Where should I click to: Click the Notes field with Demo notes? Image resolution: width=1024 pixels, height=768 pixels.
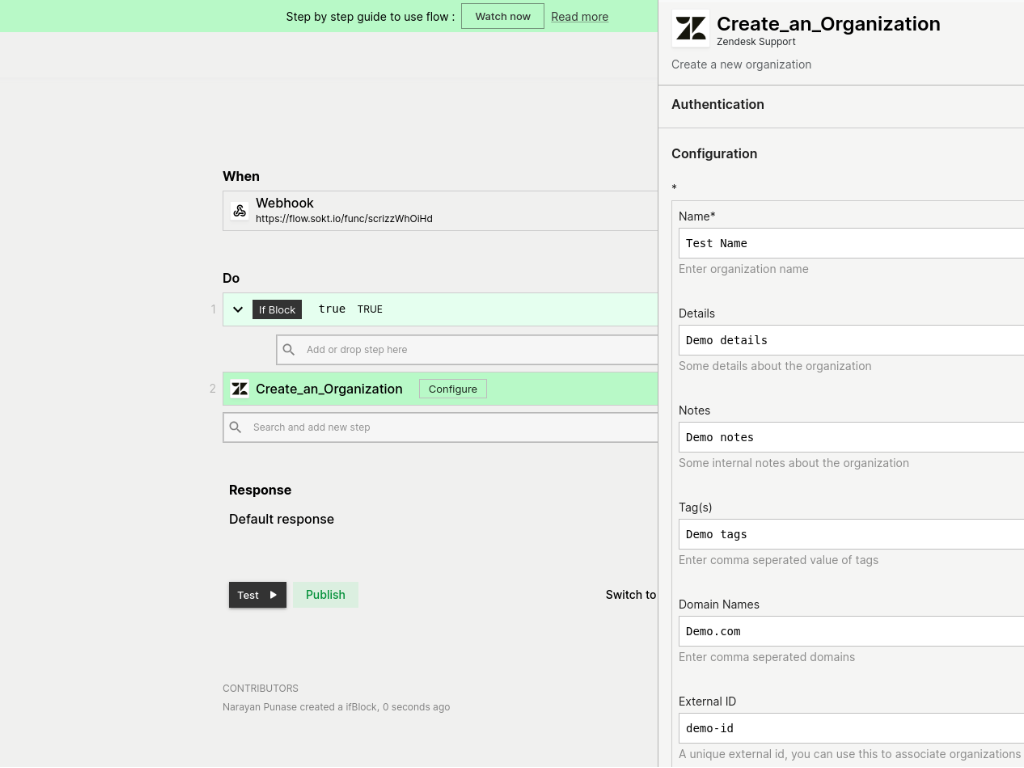coord(850,437)
